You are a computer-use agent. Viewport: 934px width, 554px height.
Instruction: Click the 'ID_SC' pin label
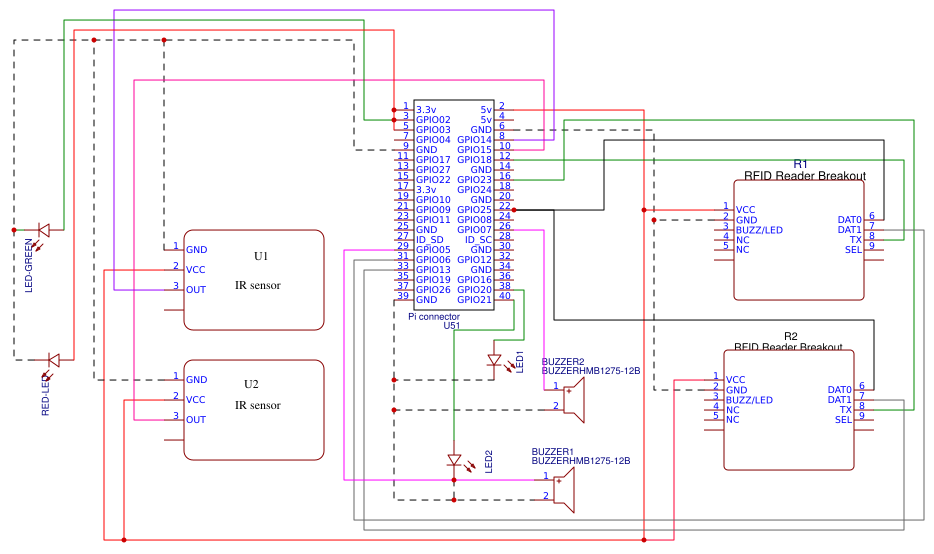pyautogui.click(x=478, y=240)
